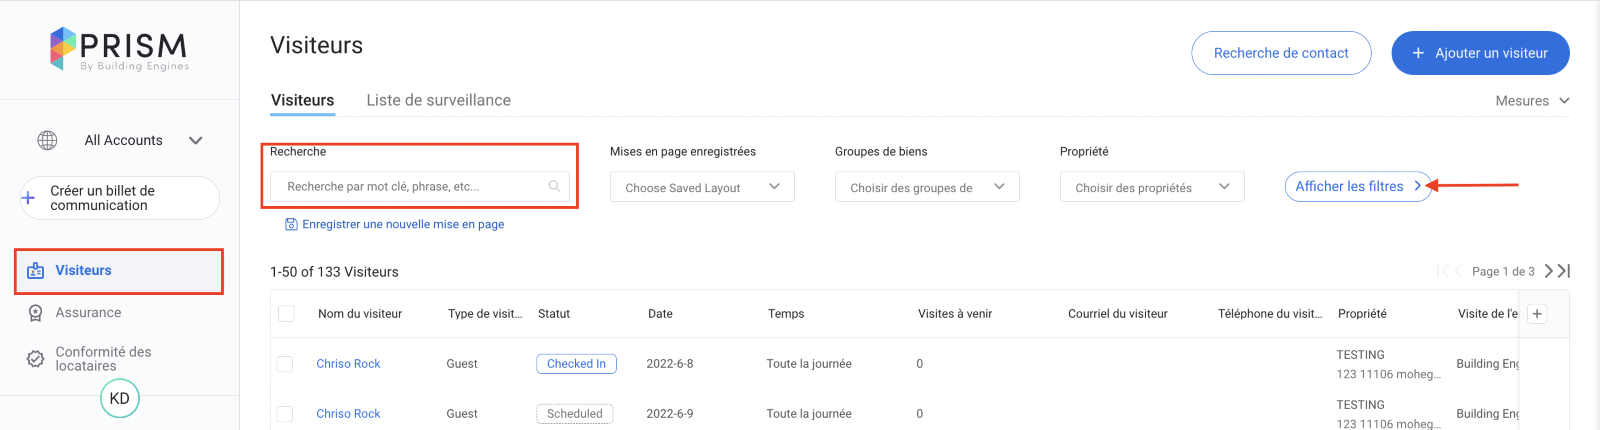Expand the All Accounts dropdown
The width and height of the screenshot is (1600, 430).
pos(196,141)
